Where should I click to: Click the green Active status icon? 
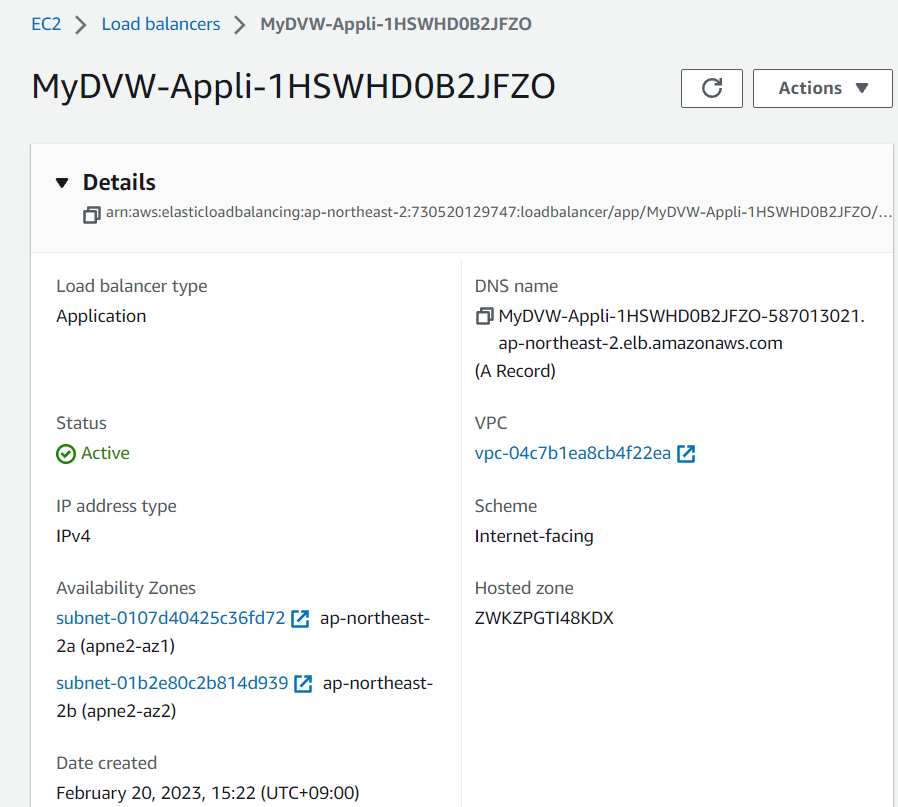click(66, 454)
